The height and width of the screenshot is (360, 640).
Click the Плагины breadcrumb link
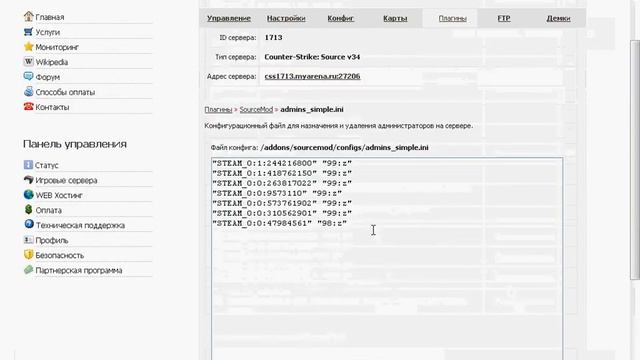point(218,109)
